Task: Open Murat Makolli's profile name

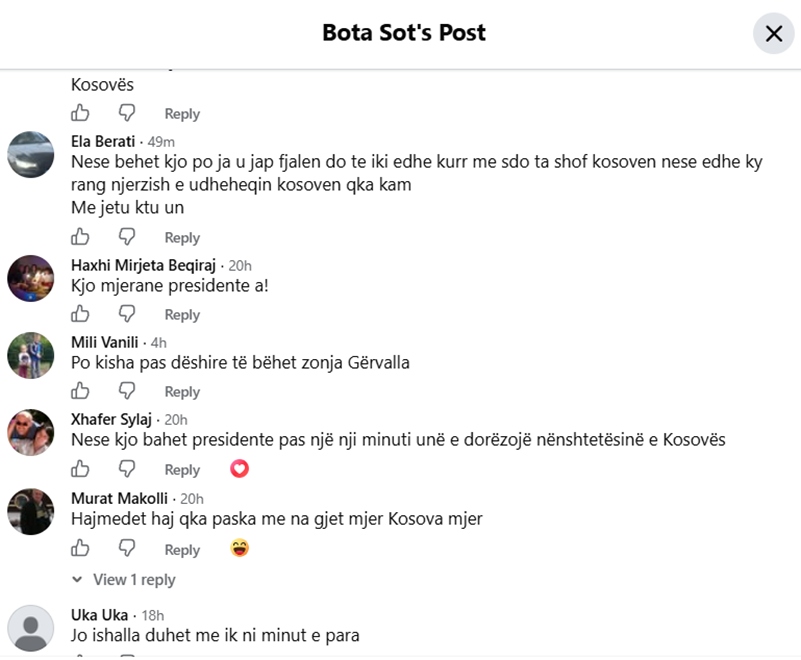Action: coord(120,498)
